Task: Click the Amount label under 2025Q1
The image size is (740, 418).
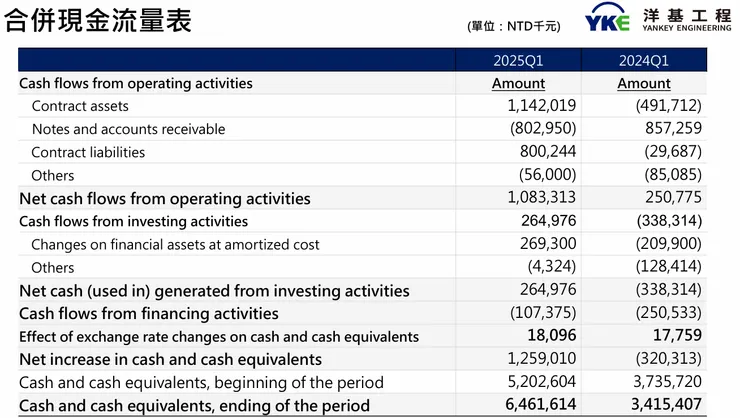Action: click(518, 84)
